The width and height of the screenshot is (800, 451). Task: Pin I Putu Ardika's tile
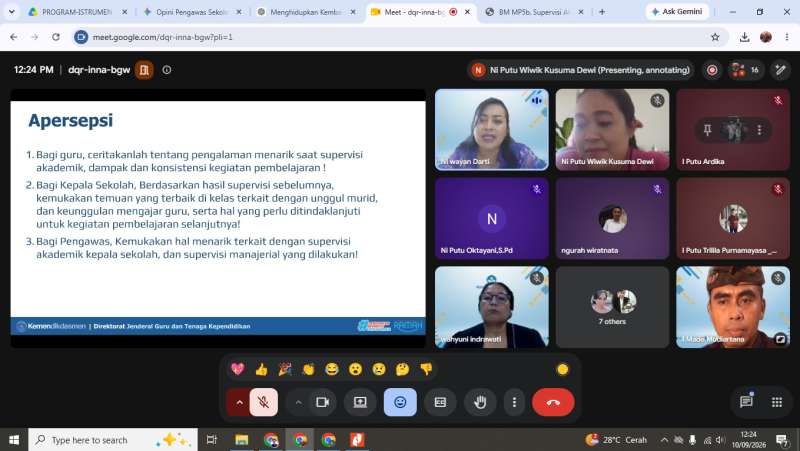click(x=707, y=130)
